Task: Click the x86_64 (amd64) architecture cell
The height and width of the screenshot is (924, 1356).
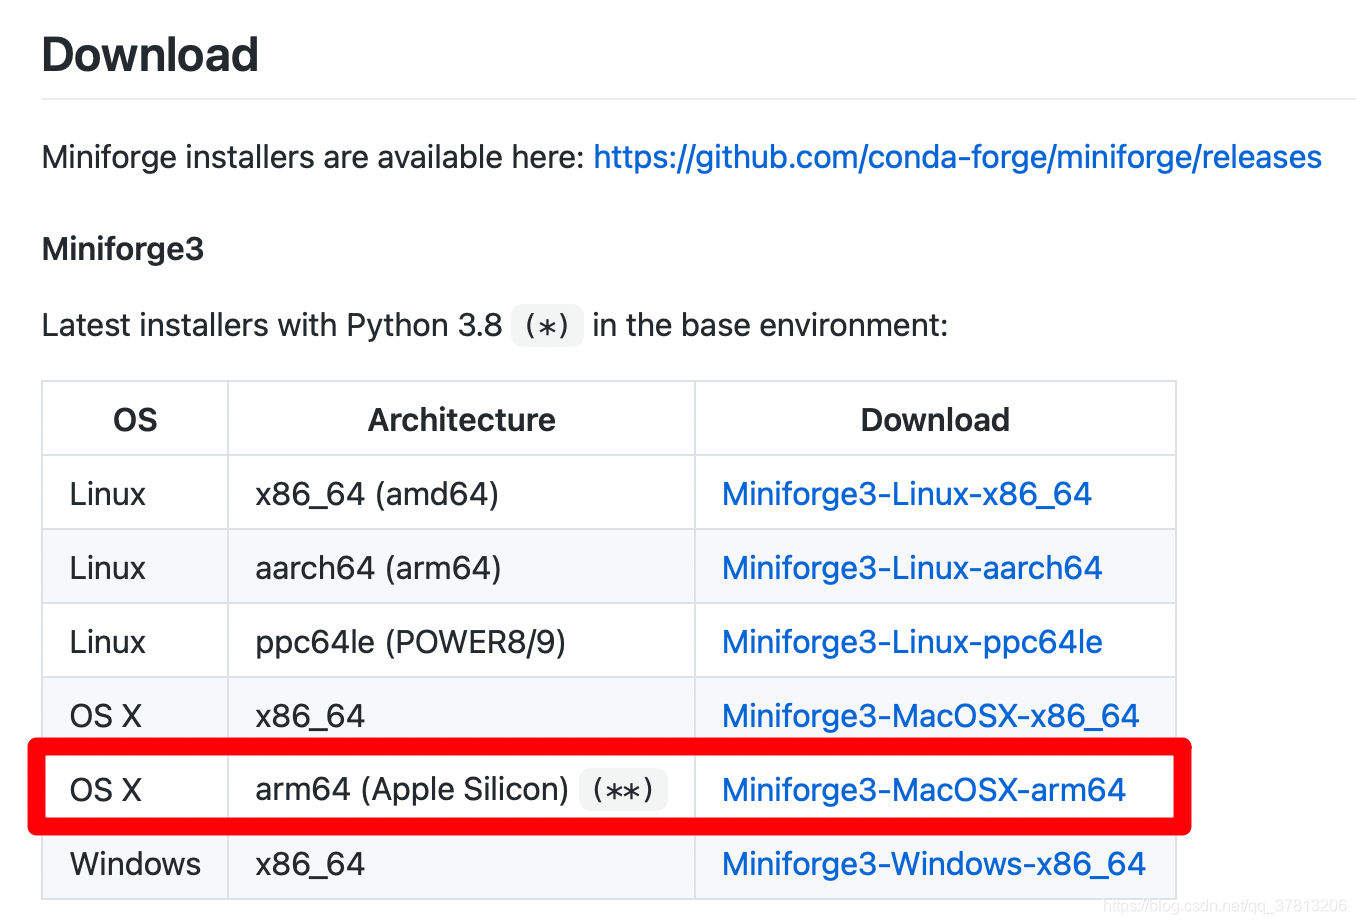Action: tap(377, 494)
